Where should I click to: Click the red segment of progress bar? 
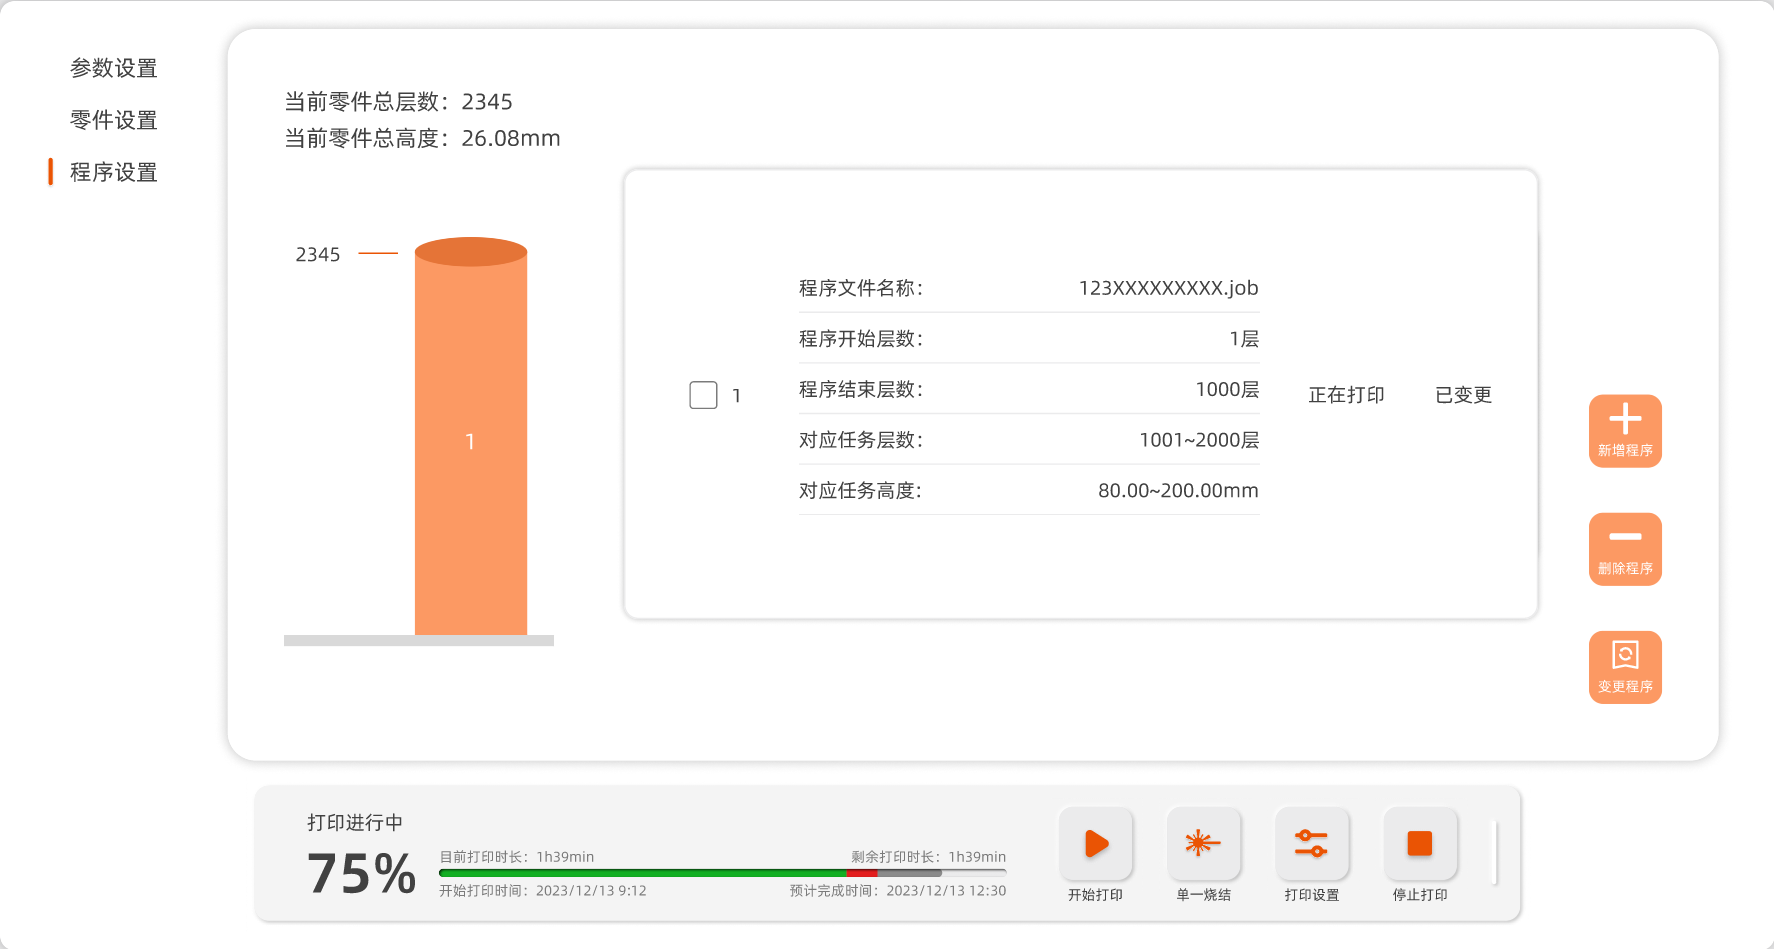point(861,873)
